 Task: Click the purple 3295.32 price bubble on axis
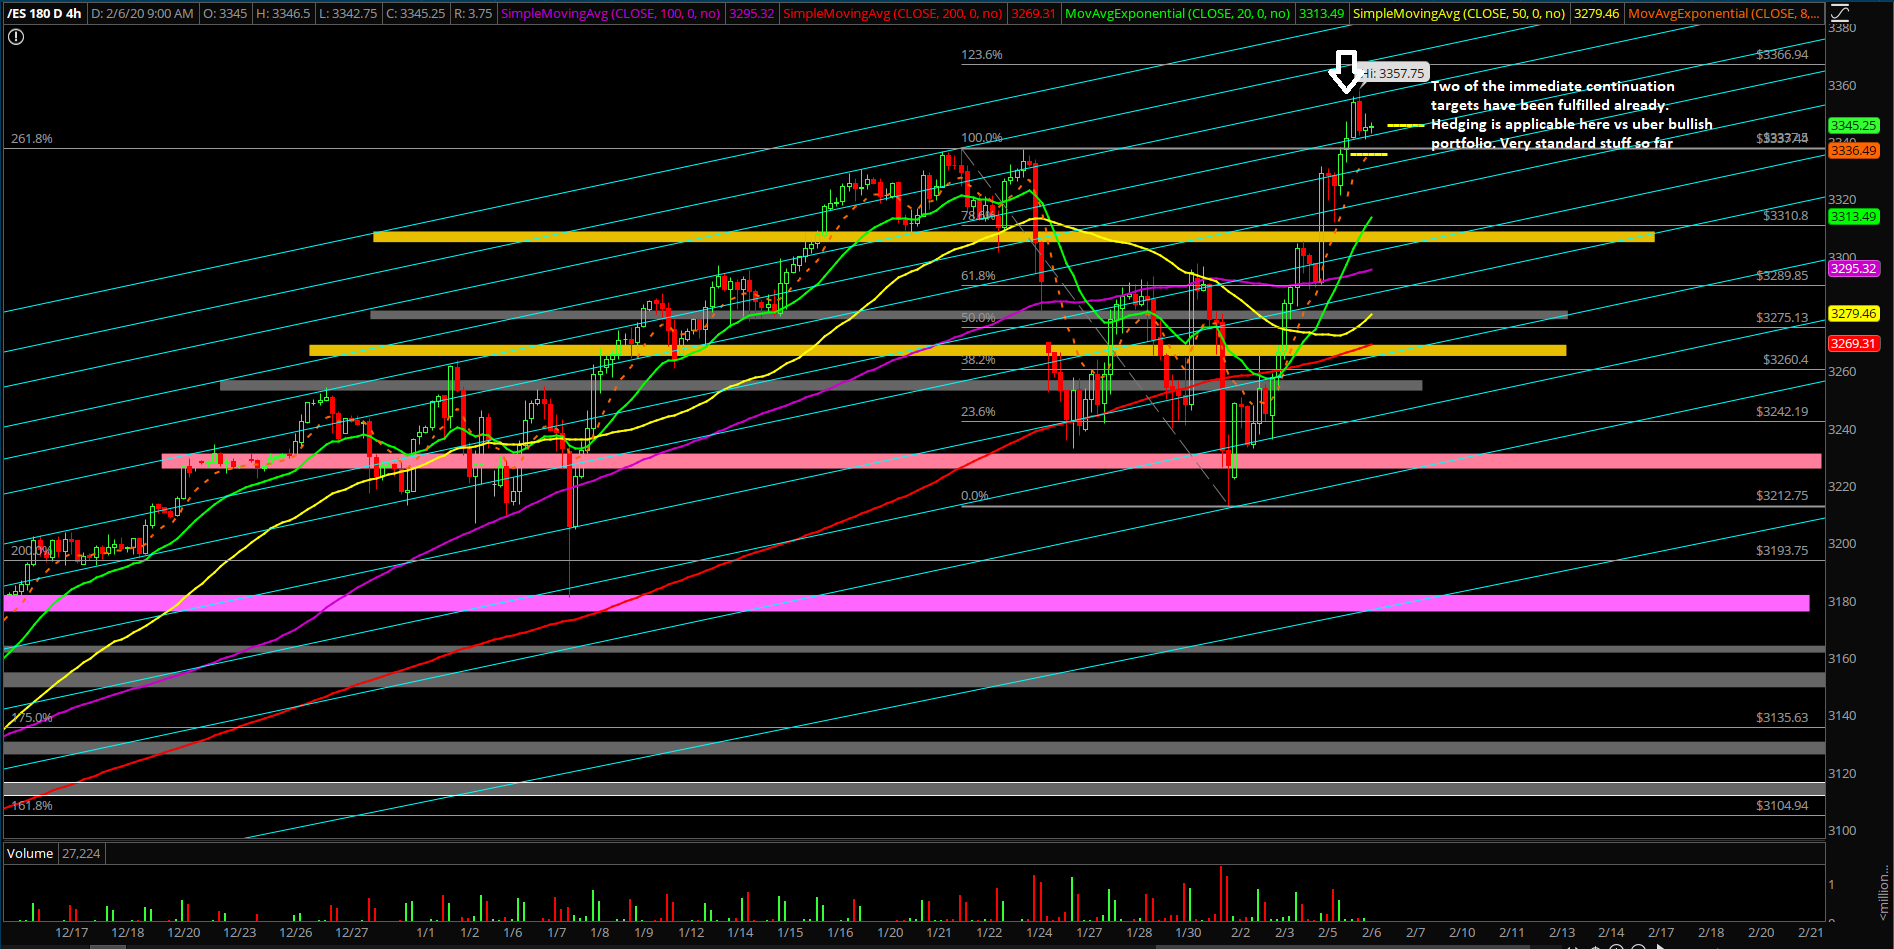pyautogui.click(x=1853, y=269)
